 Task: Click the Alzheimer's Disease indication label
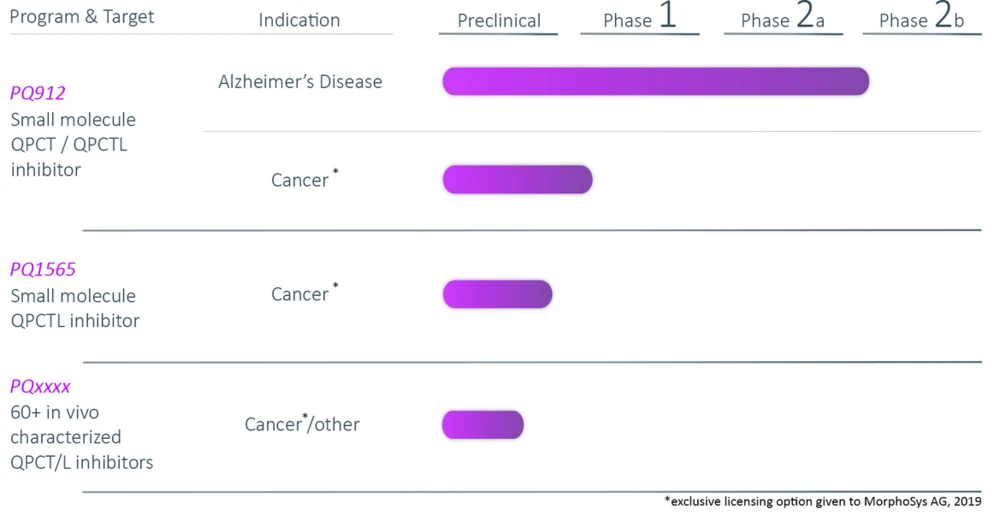[x=300, y=82]
